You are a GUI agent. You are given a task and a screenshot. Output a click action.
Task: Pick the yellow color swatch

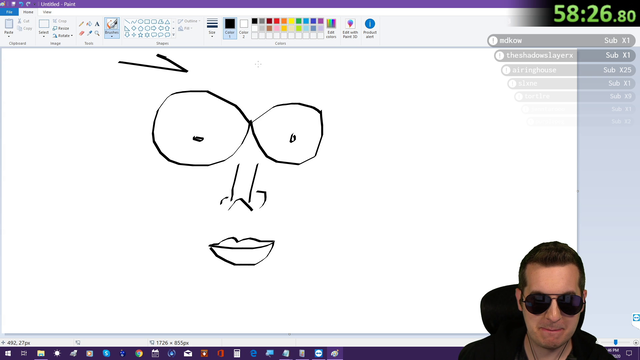(x=291, y=21)
